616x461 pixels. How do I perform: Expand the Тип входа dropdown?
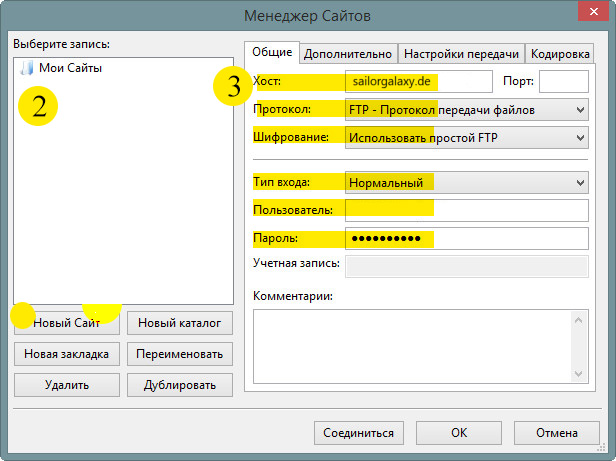pos(465,182)
